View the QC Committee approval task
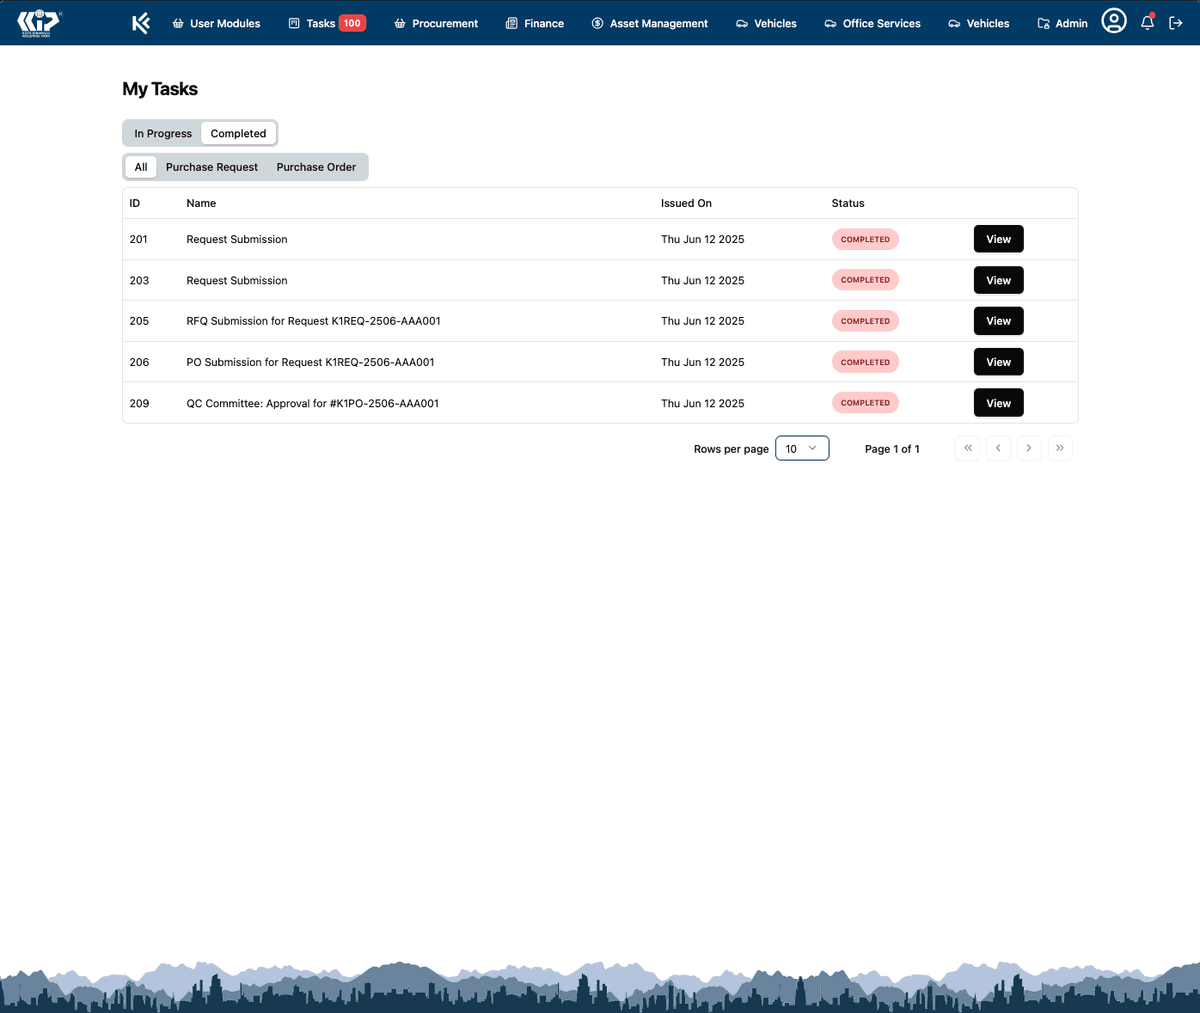This screenshot has width=1200, height=1013. coord(998,402)
